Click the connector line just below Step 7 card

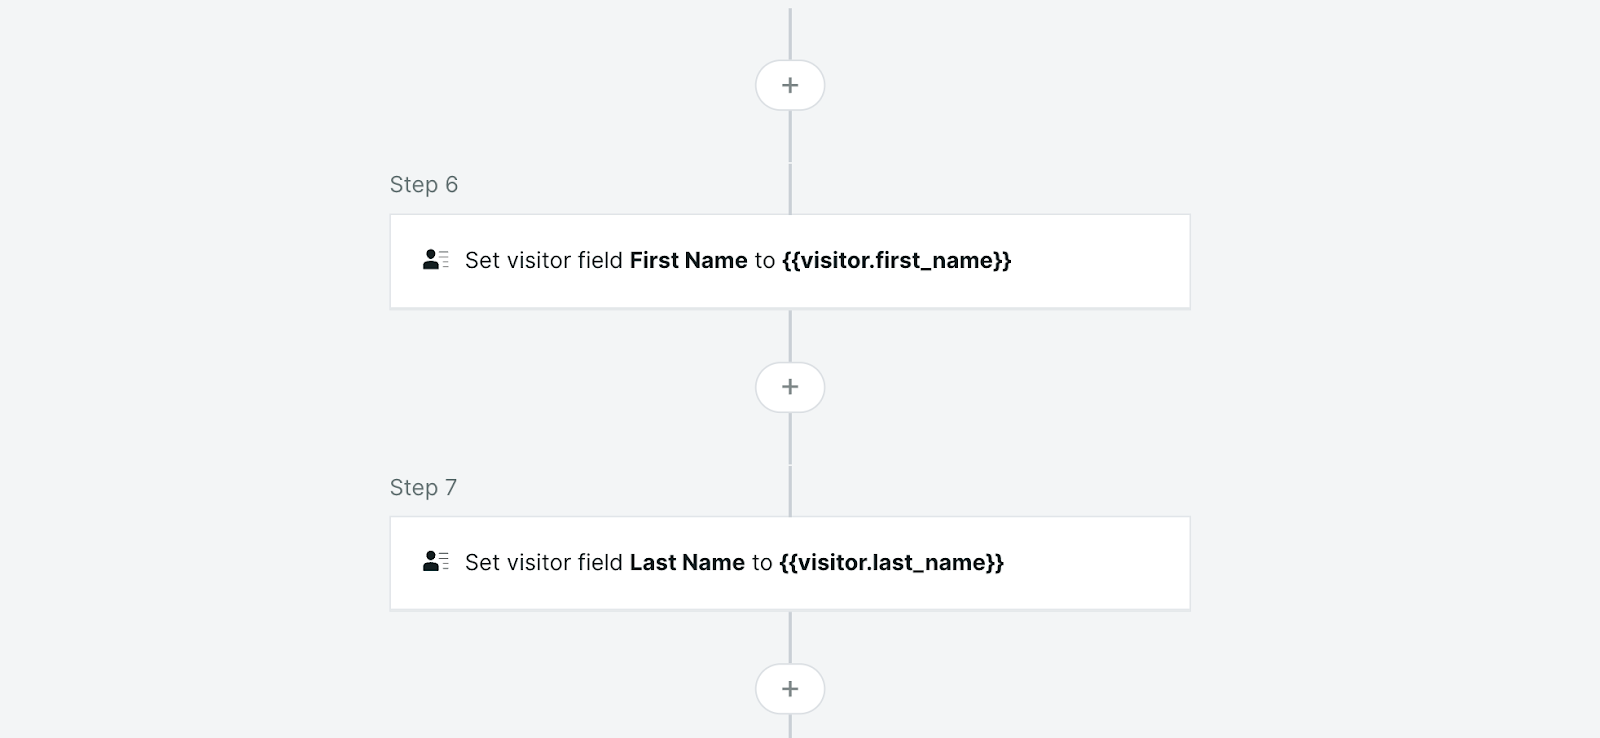pos(790,635)
